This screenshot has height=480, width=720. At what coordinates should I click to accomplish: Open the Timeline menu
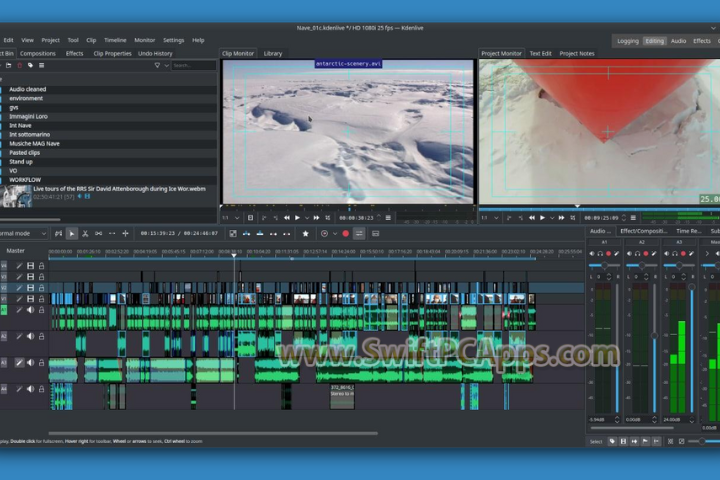[115, 40]
